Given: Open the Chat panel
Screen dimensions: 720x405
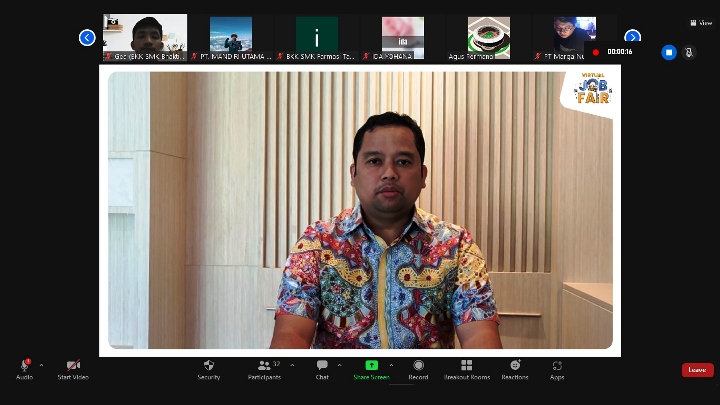Looking at the screenshot, I should pos(322,366).
